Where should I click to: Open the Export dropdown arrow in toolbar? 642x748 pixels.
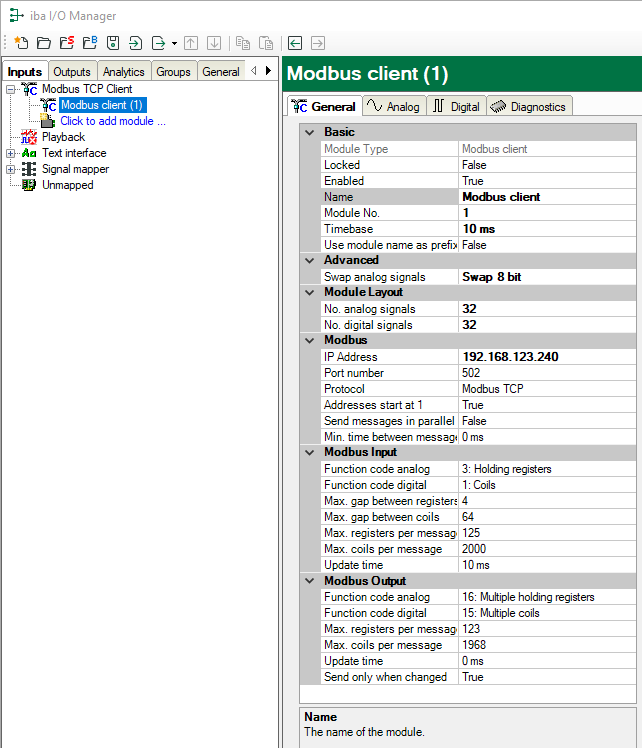pyautogui.click(x=174, y=43)
